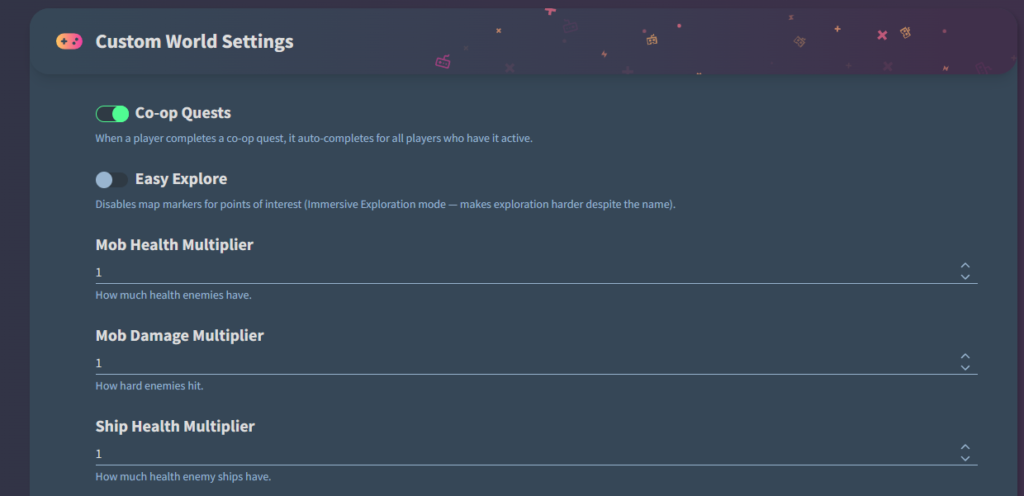Decrease Mob Health Multiplier with down arrow
Viewport: 1024px width, 496px height.
(965, 277)
